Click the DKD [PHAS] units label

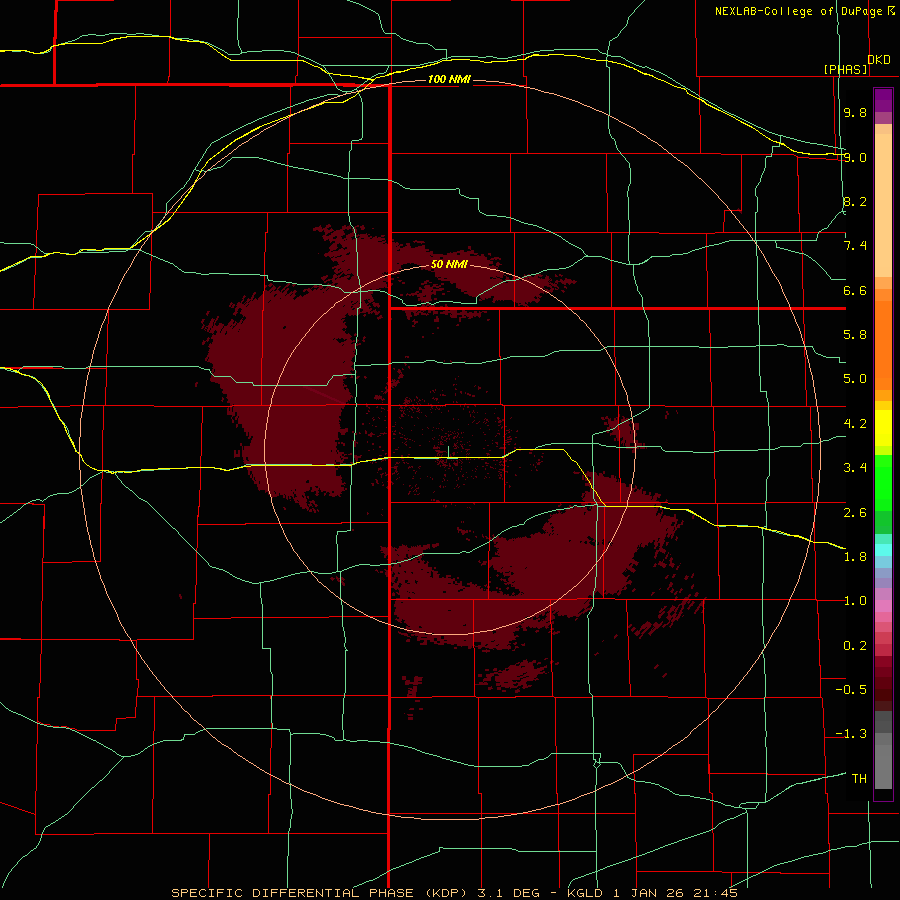[856, 64]
